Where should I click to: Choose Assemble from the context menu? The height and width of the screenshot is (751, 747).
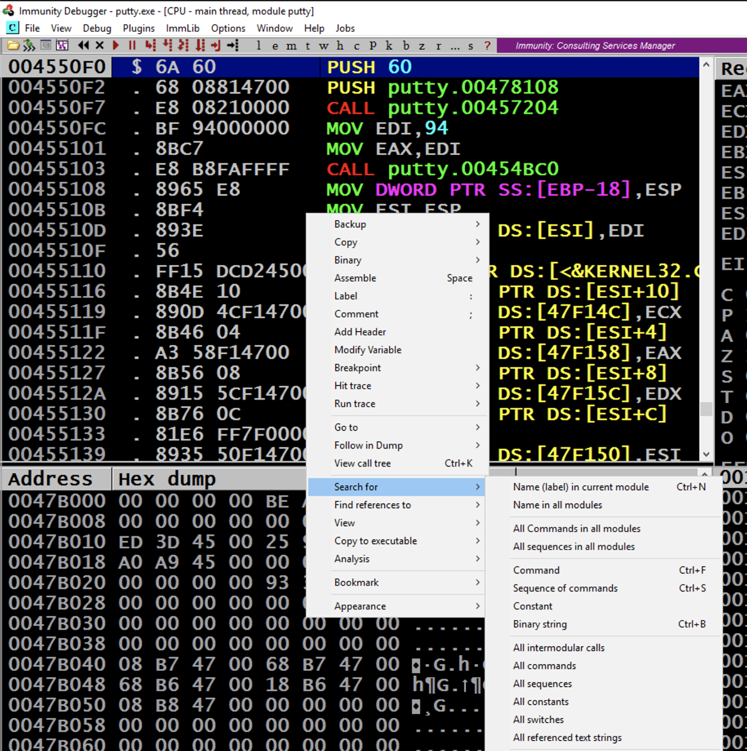tap(397, 278)
